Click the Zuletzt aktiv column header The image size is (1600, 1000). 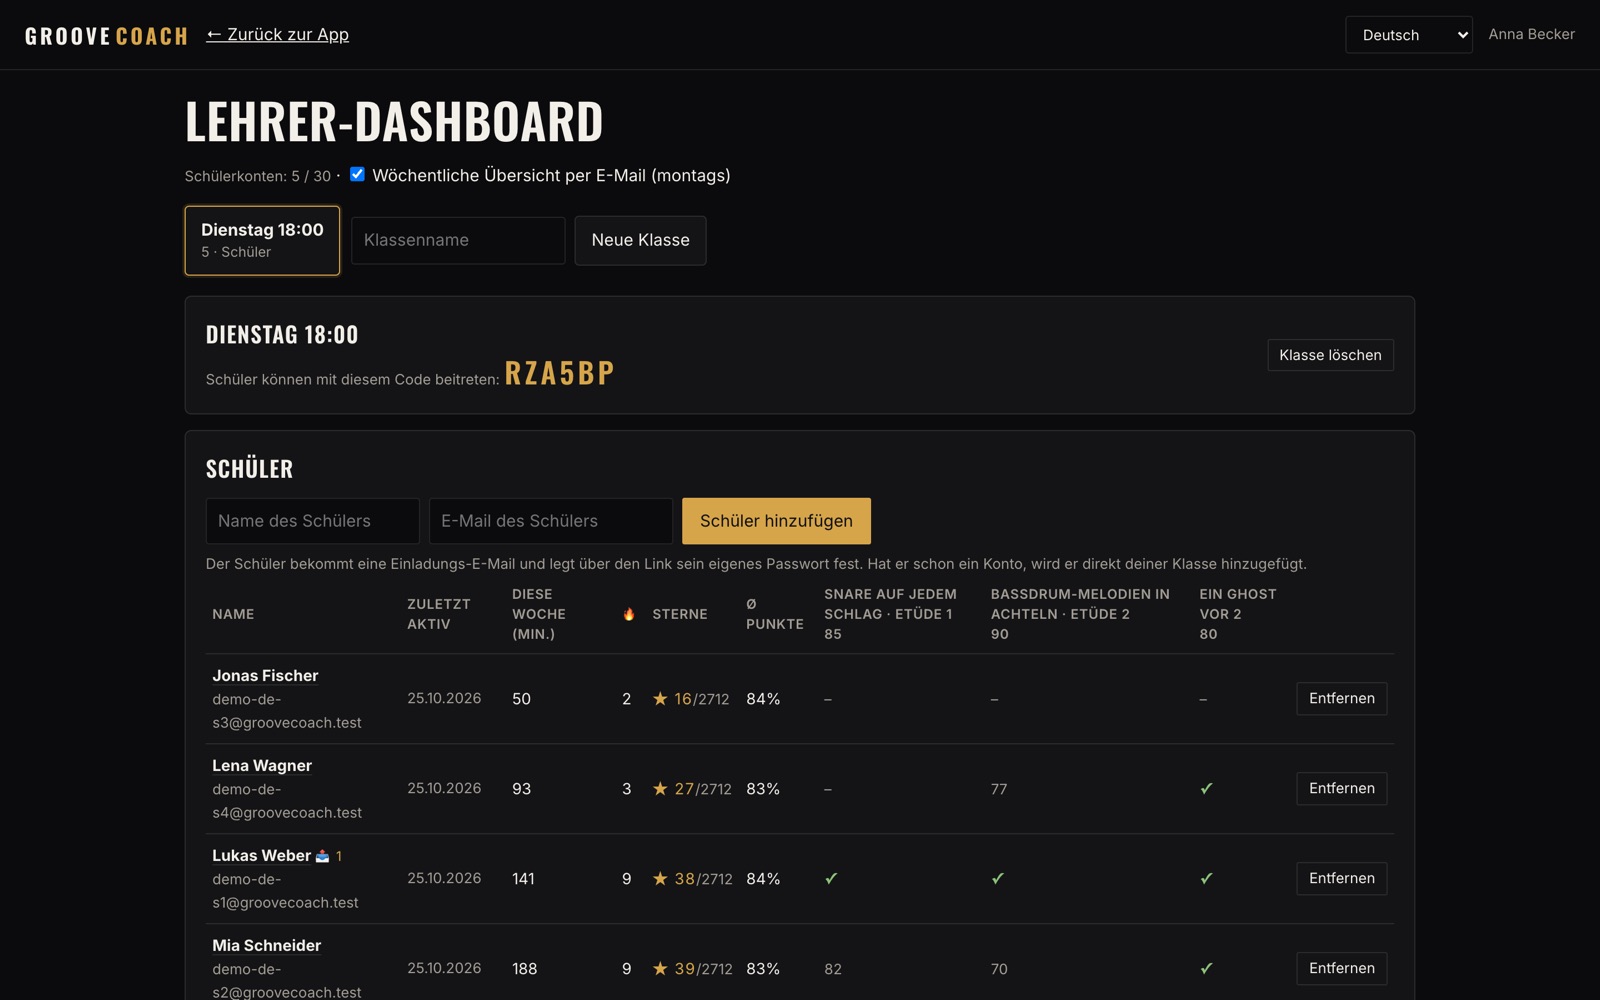coord(438,614)
